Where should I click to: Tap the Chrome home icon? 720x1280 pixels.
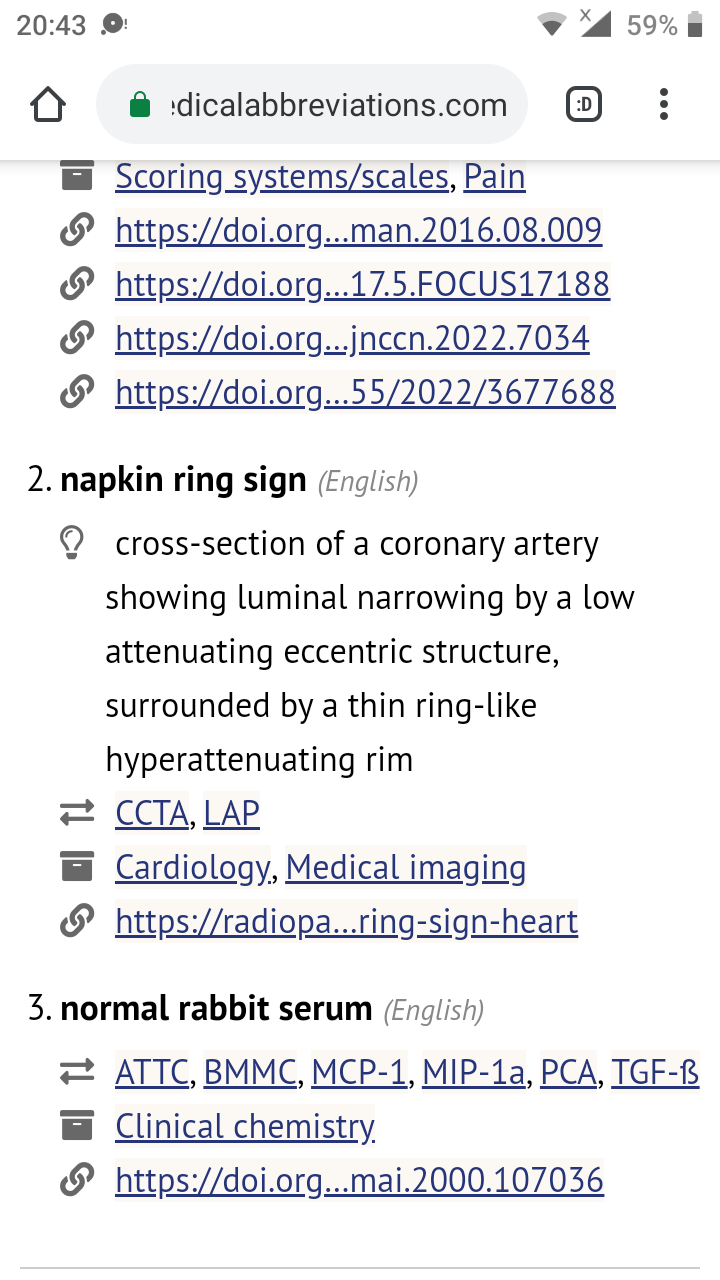click(x=48, y=105)
